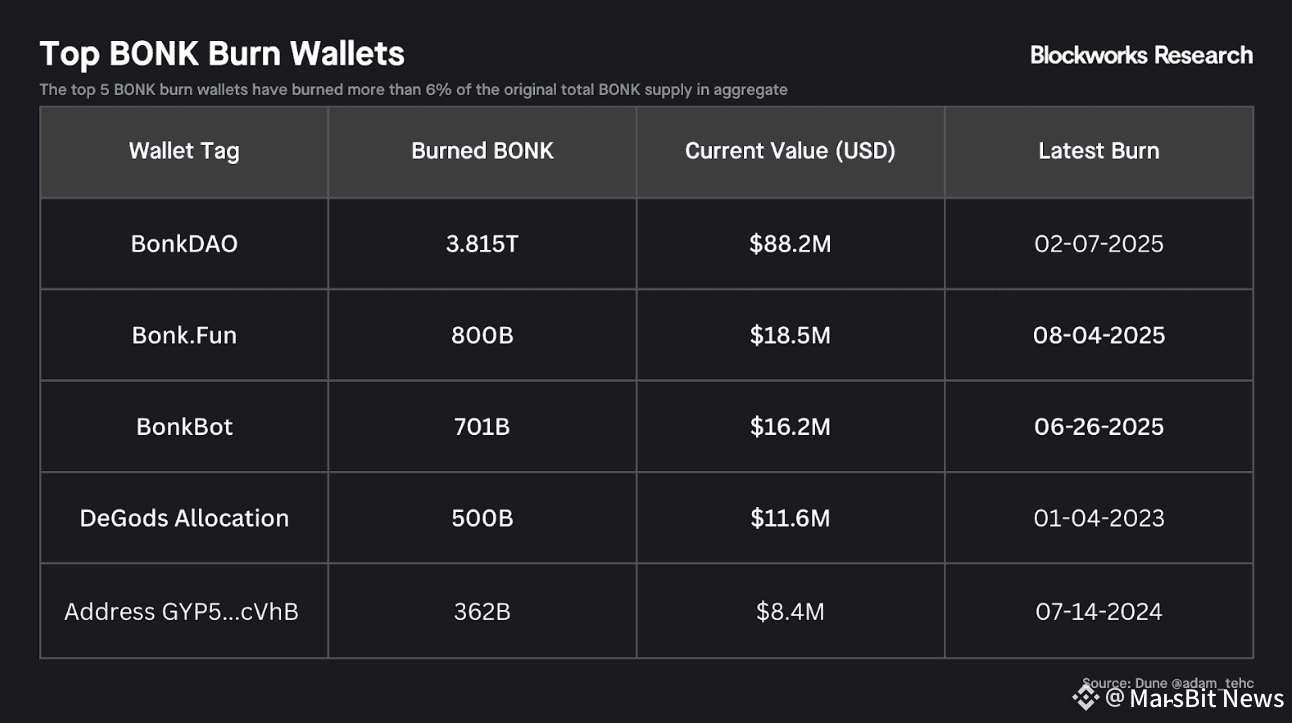Click the DeGods Allocation wallet cell
1292x723 pixels.
pos(184,518)
